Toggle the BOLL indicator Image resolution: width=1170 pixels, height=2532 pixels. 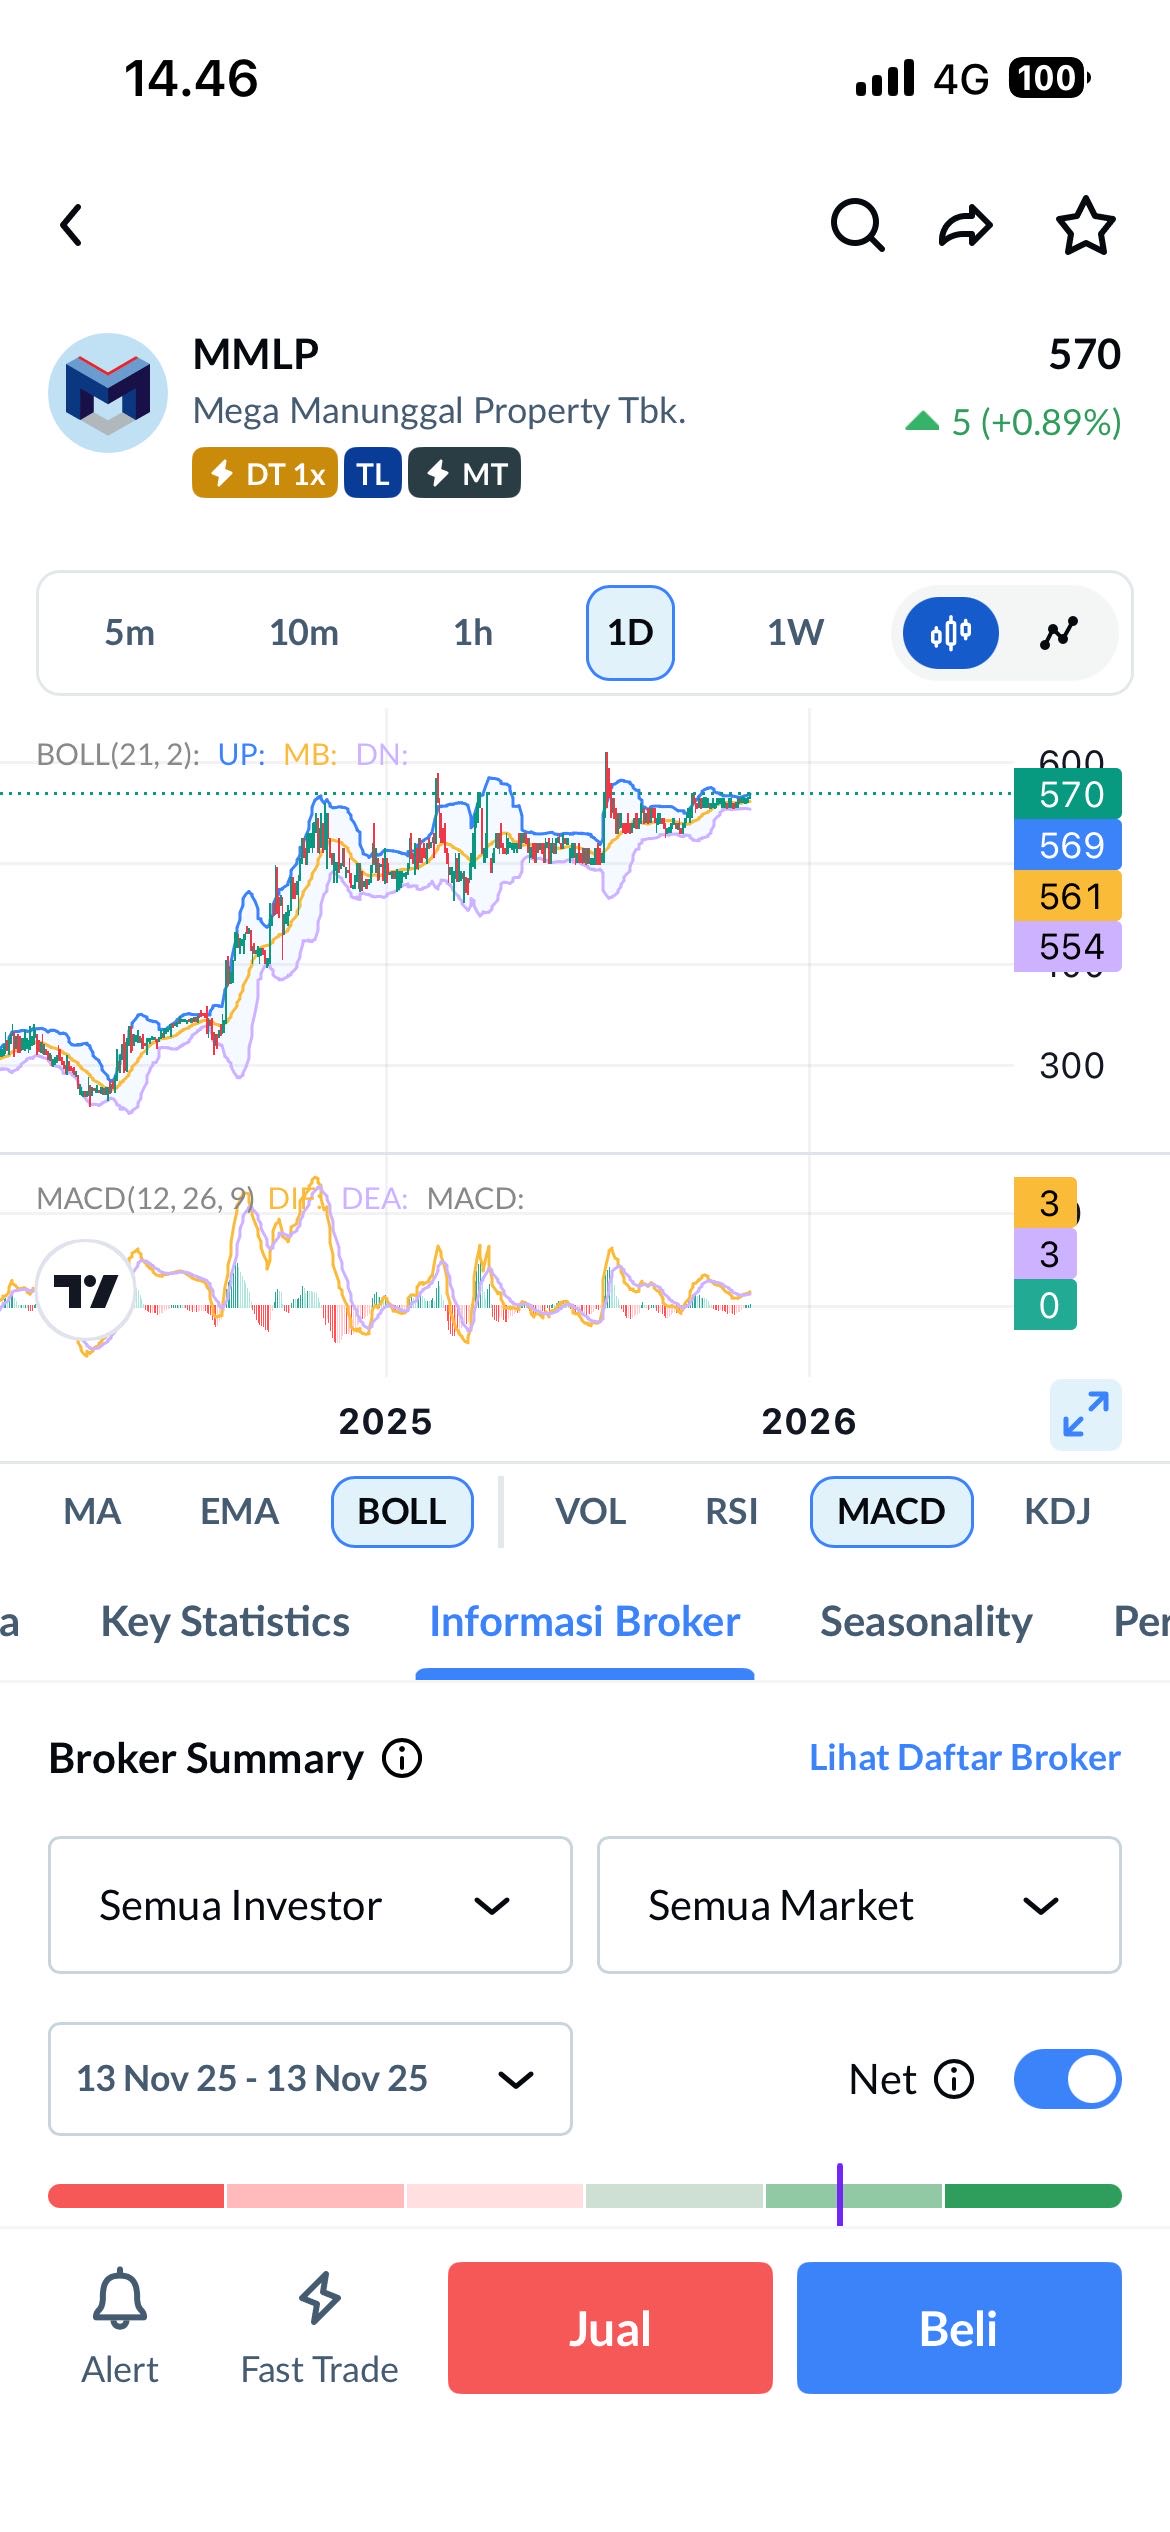click(402, 1511)
